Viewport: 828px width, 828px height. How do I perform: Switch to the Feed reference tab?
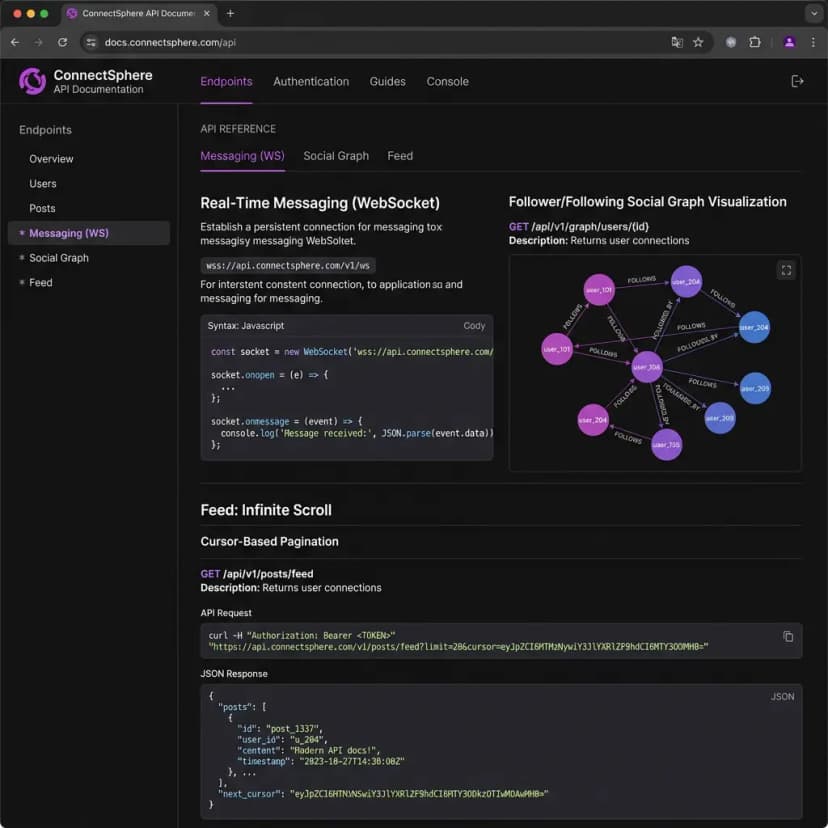400,156
